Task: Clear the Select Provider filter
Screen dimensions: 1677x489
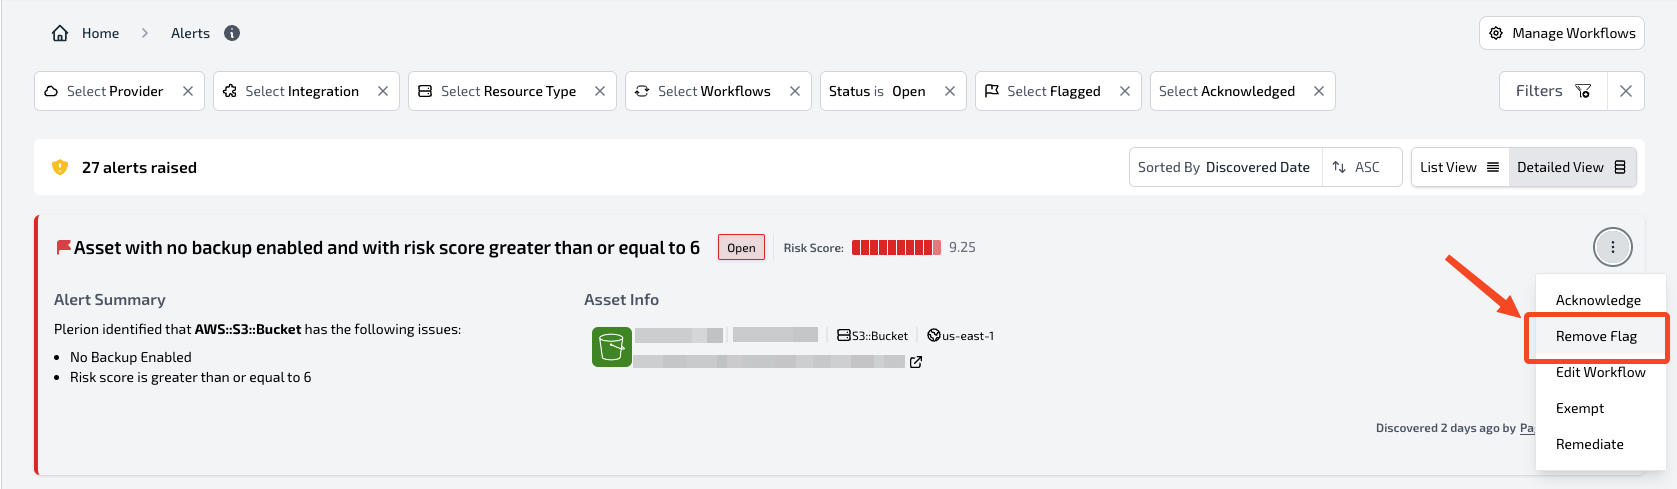Action: tap(188, 91)
